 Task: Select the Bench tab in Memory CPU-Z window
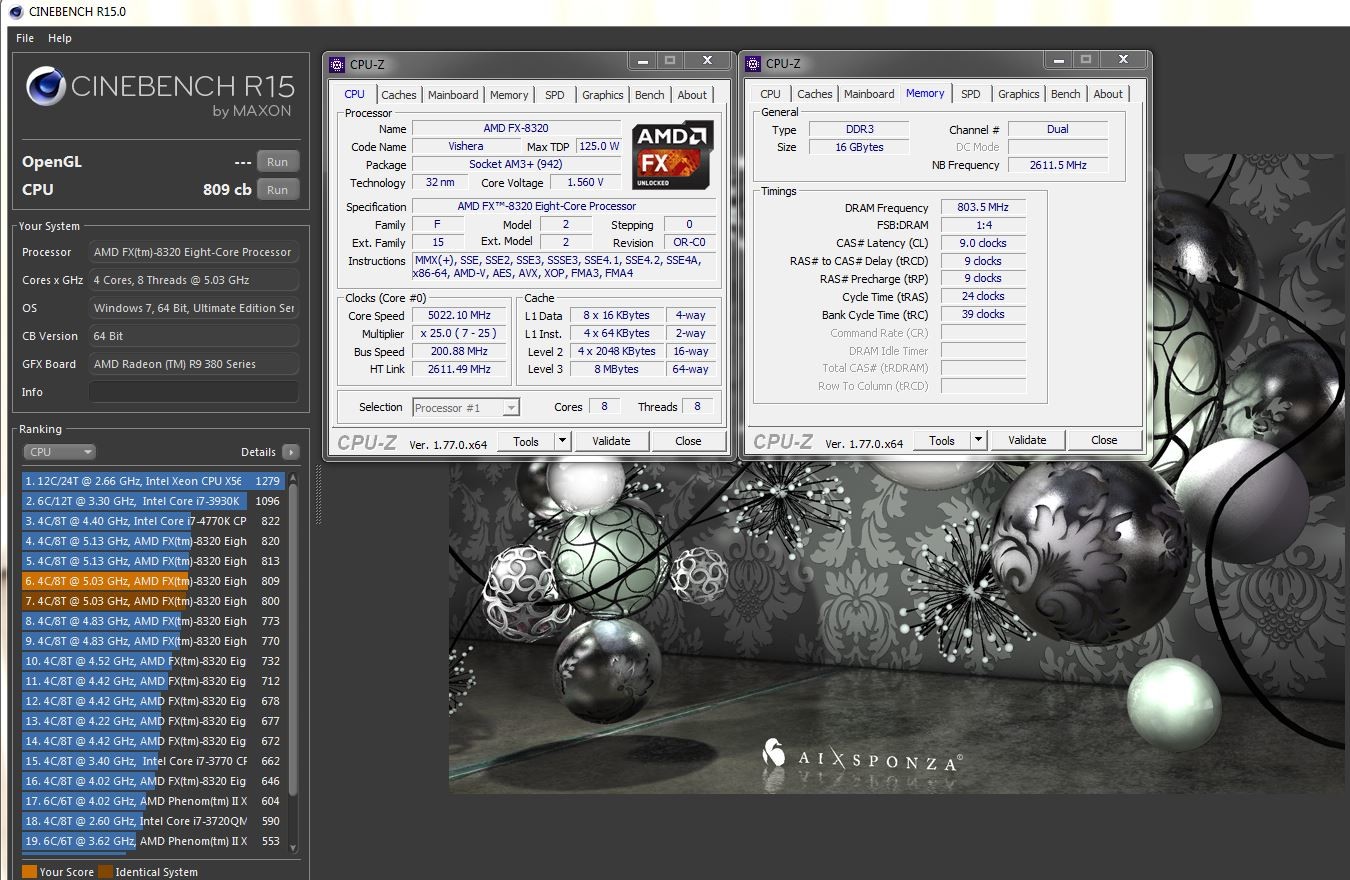click(1065, 94)
